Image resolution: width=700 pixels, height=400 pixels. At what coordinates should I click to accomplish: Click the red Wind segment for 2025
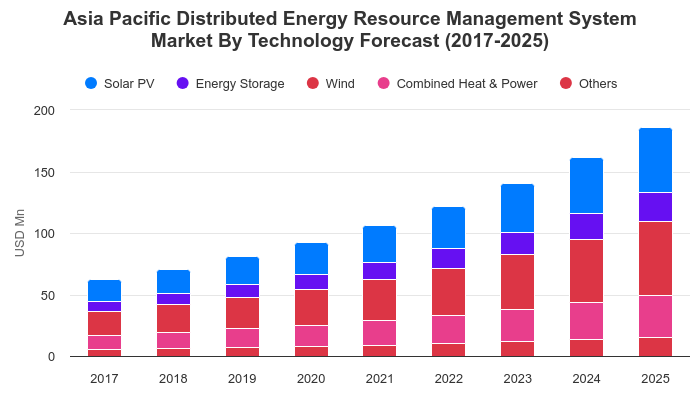pos(655,258)
